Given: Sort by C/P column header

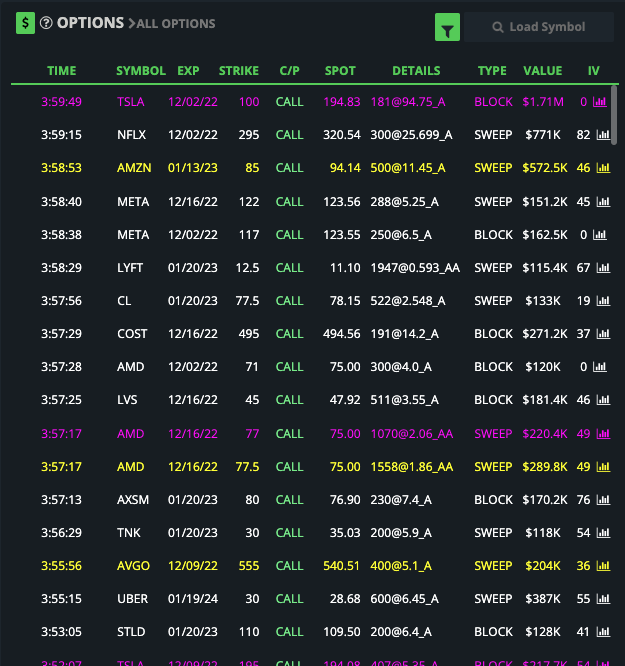Looking at the screenshot, I should click(x=289, y=71).
